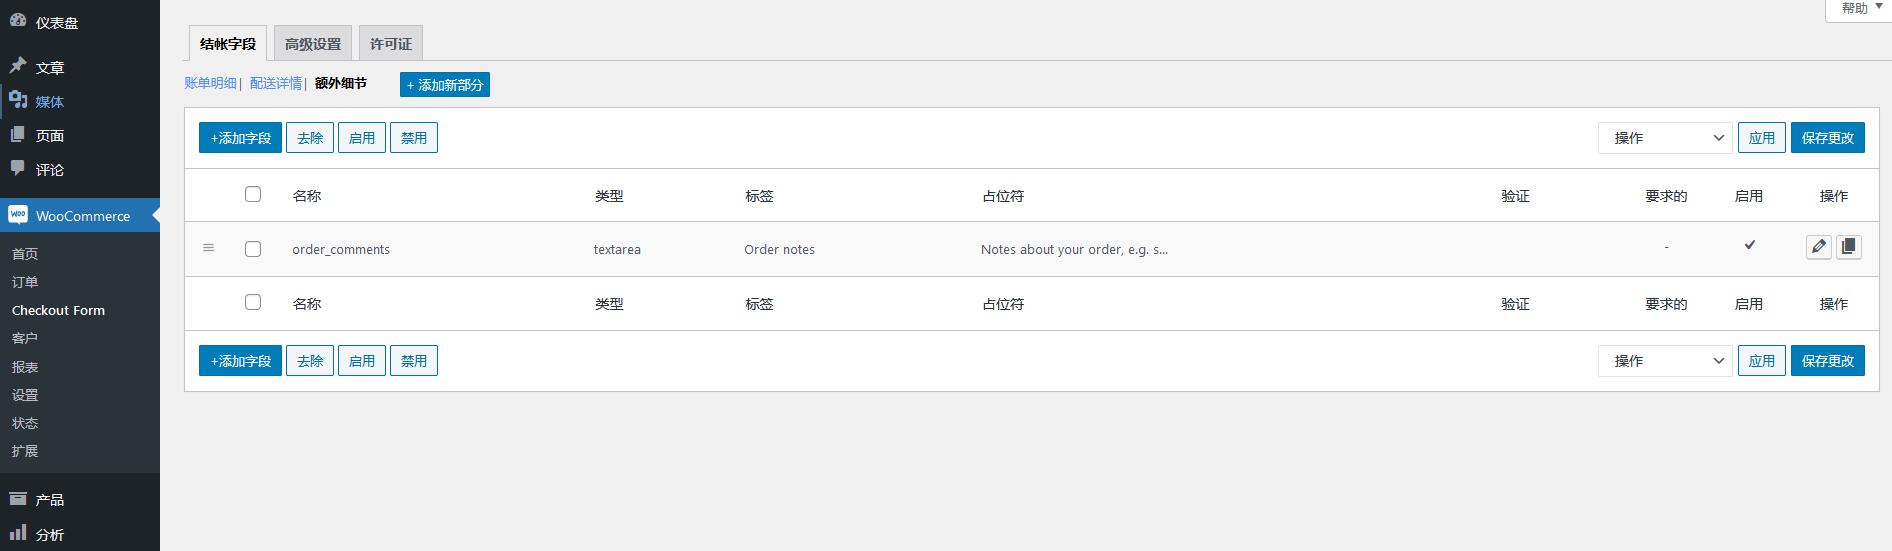Click the Comments bubble icon

point(18,168)
